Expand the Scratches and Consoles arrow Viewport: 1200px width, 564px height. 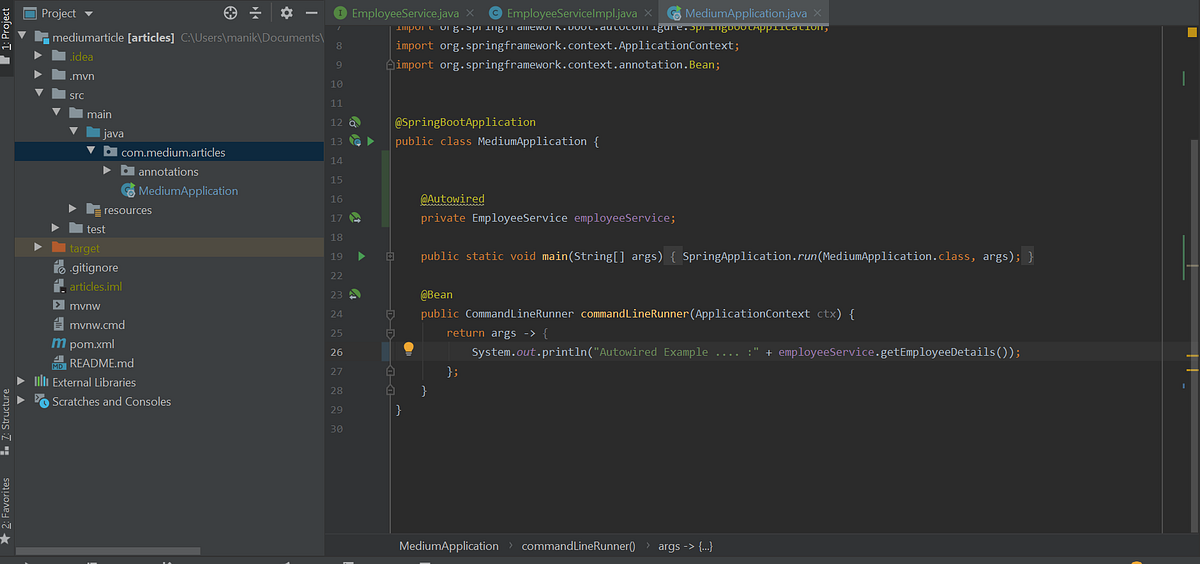pos(22,401)
